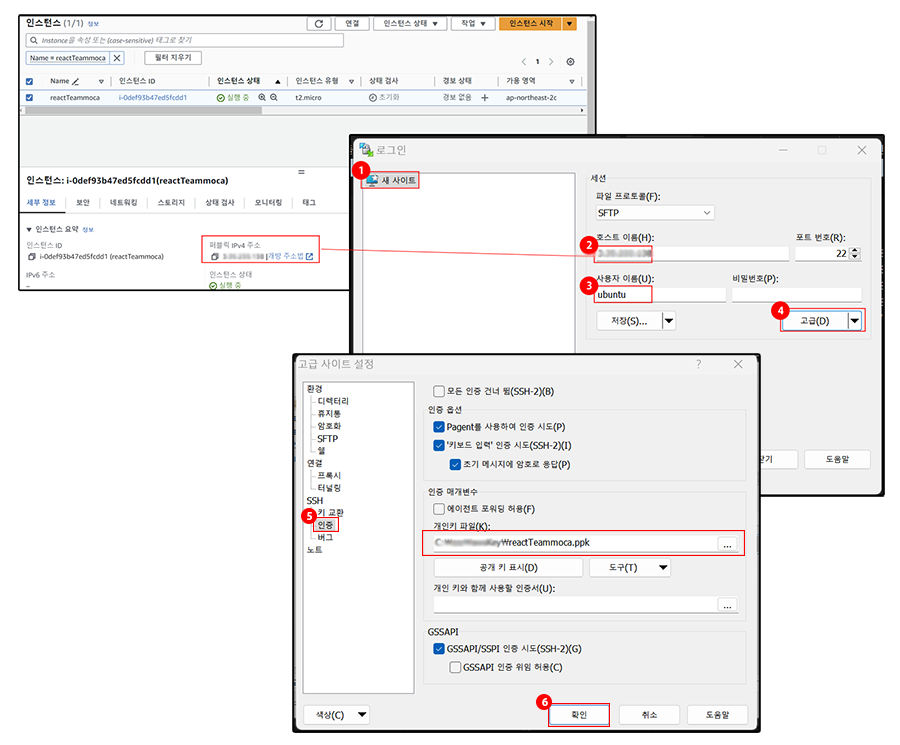
Task: Switch to the 네트워킹 tab
Action: coord(123,203)
